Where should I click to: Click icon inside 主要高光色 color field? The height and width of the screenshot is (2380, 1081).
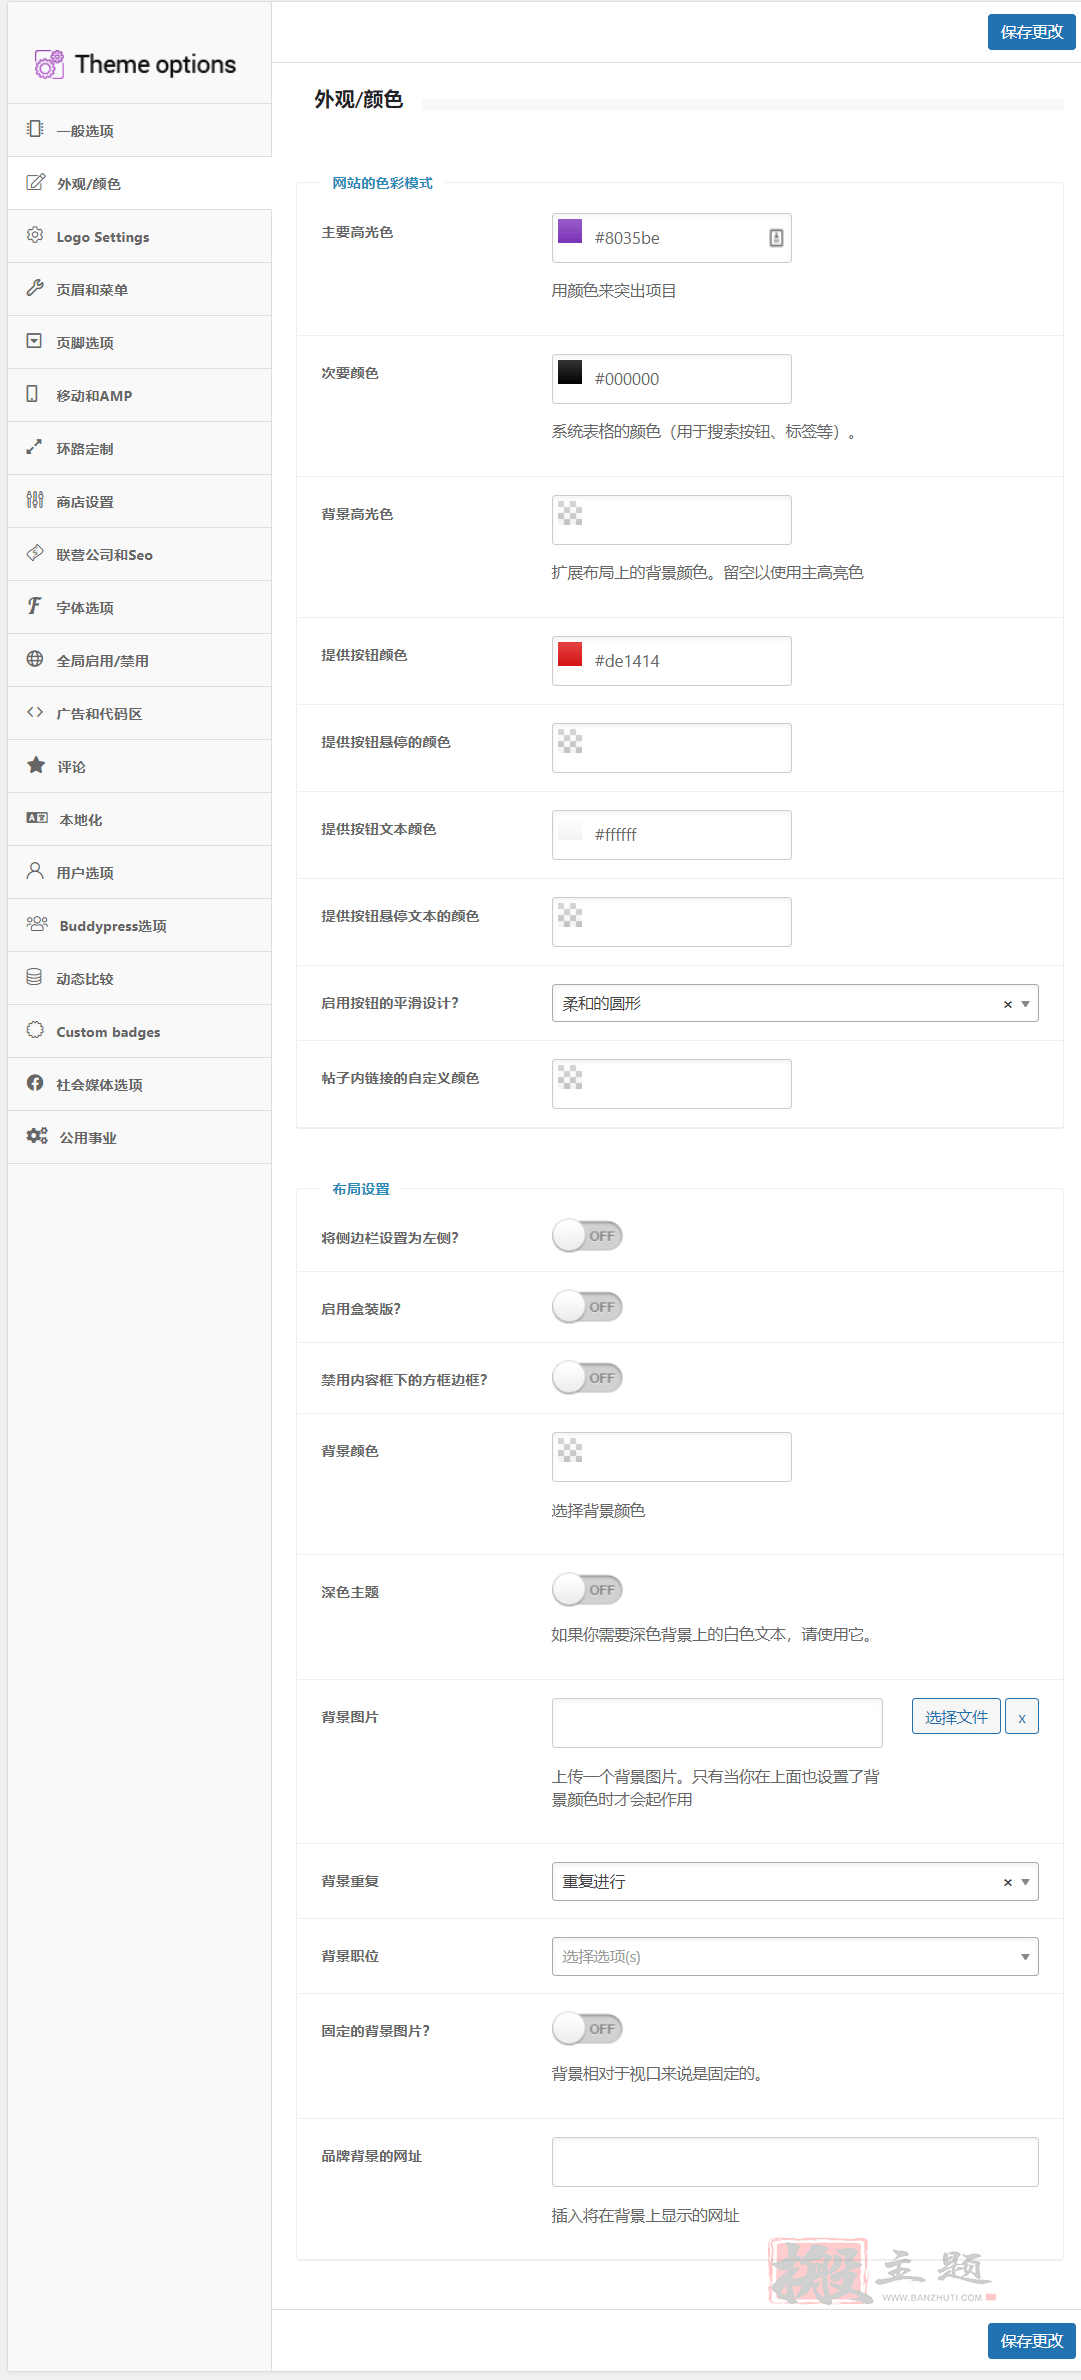[x=776, y=238]
